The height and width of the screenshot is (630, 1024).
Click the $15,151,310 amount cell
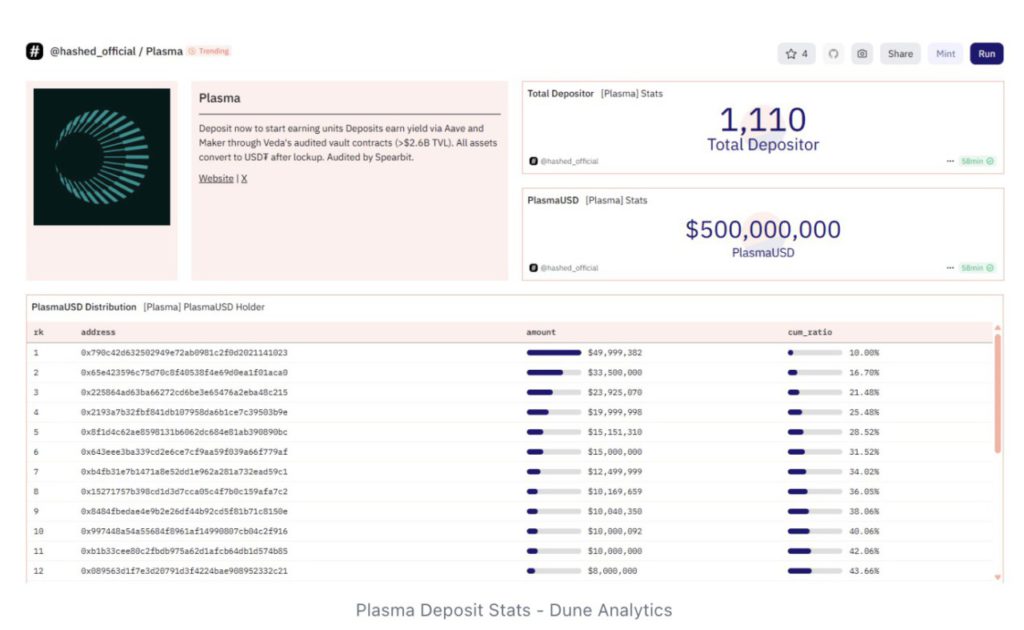[615, 432]
